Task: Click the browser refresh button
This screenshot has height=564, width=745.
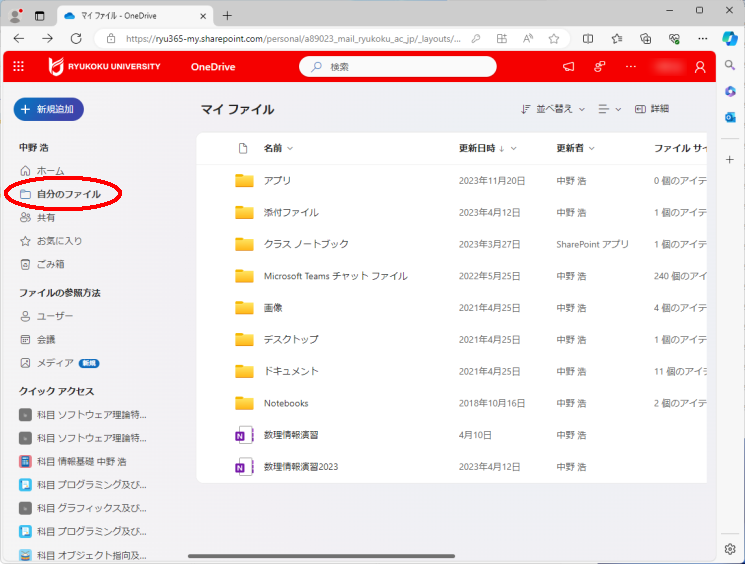Action: 76,38
